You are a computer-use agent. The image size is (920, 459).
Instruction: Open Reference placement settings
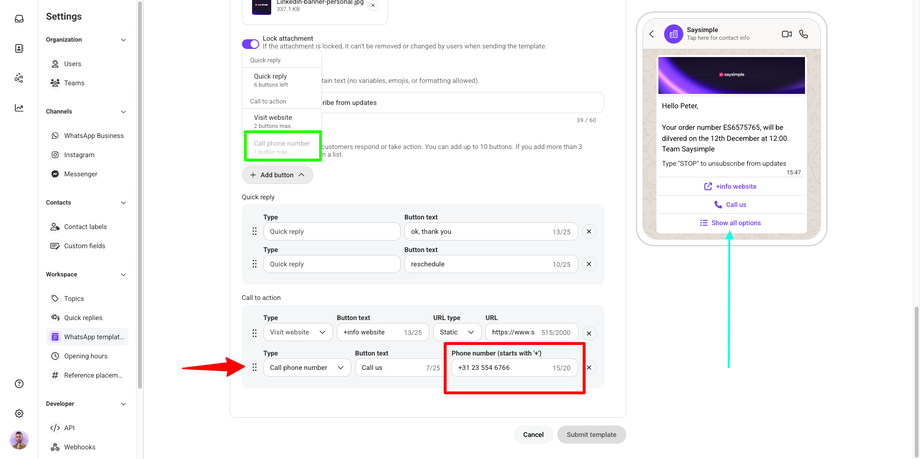click(x=87, y=375)
